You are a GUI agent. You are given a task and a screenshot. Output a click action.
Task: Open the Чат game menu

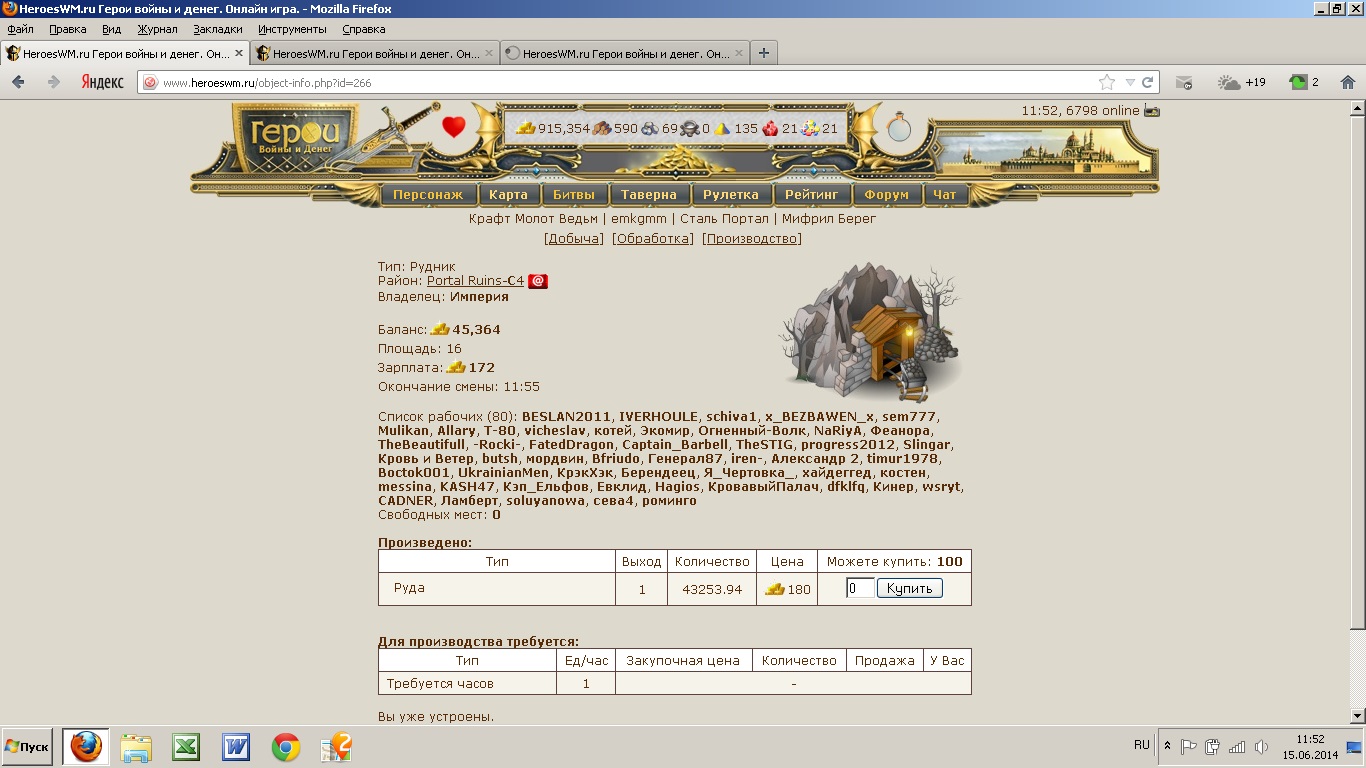(x=945, y=195)
